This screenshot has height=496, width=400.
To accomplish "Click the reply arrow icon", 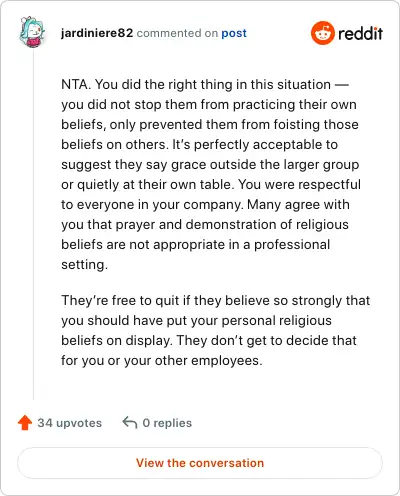I will click(x=130, y=423).
